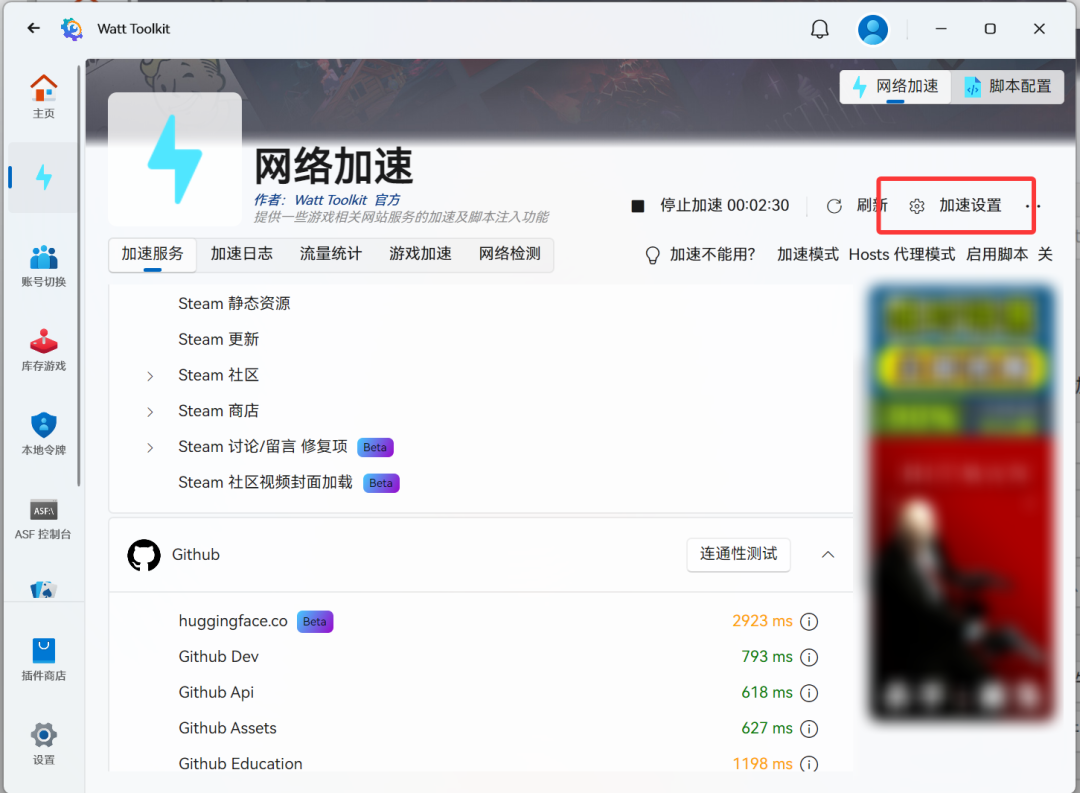The height and width of the screenshot is (793, 1080).
Task: Click the info icon for Github Api
Action: (809, 693)
